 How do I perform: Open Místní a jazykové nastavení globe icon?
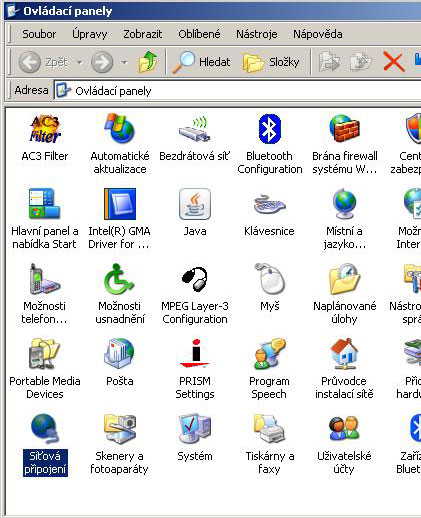[x=344, y=204]
